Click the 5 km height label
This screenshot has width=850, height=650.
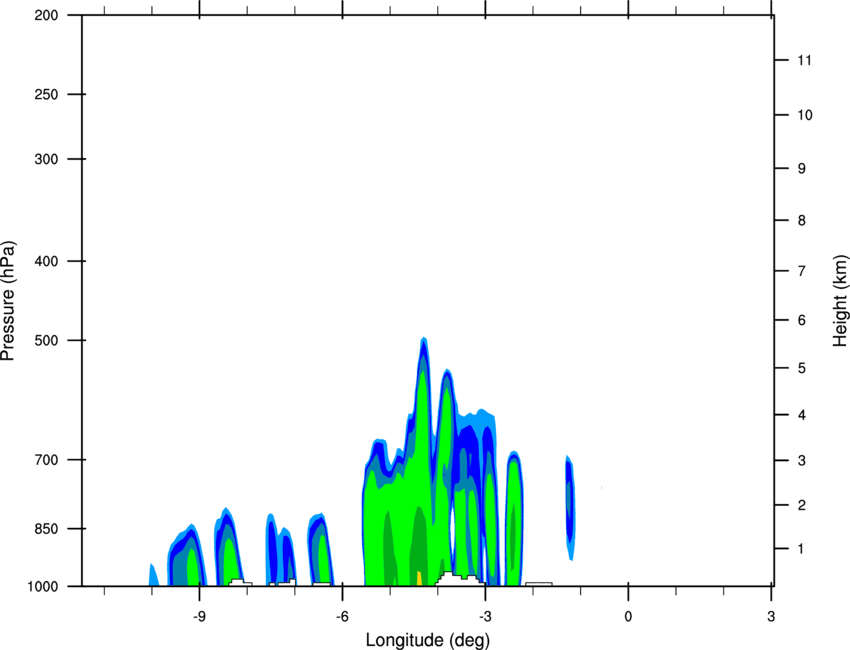[x=802, y=368]
